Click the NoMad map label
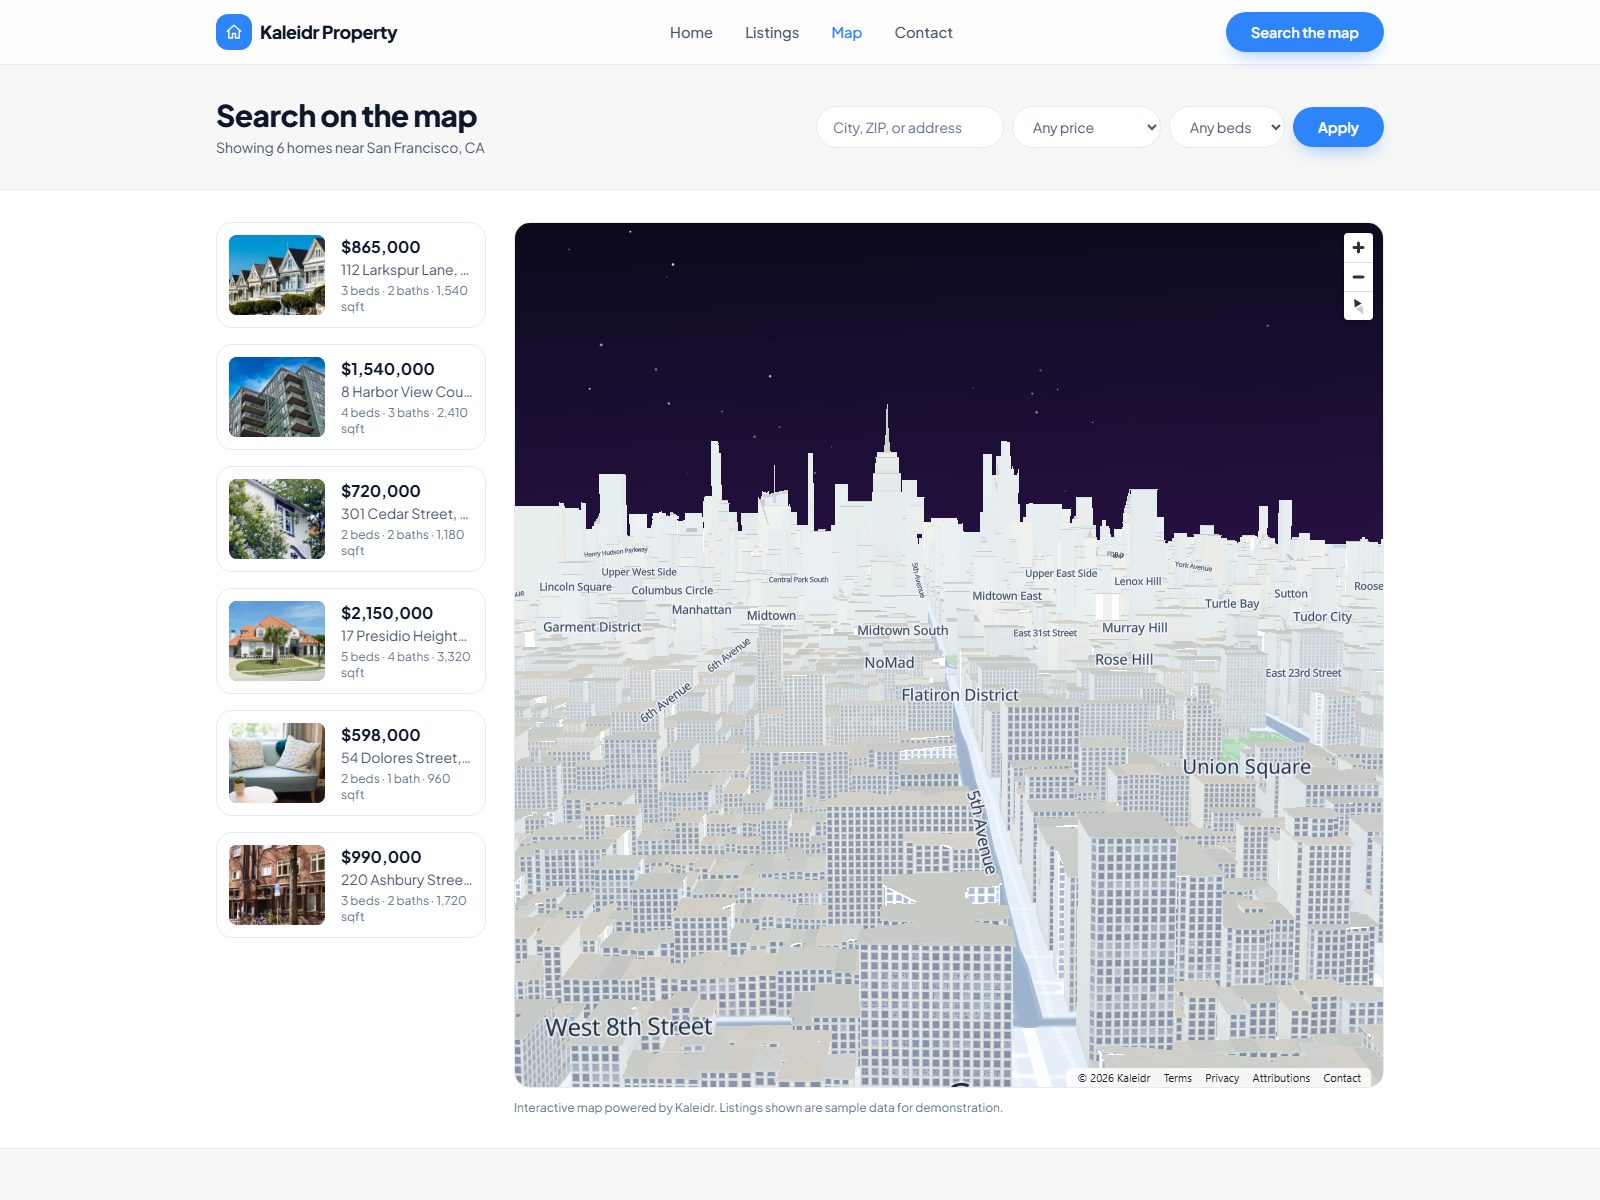Image resolution: width=1600 pixels, height=1200 pixels. point(889,663)
